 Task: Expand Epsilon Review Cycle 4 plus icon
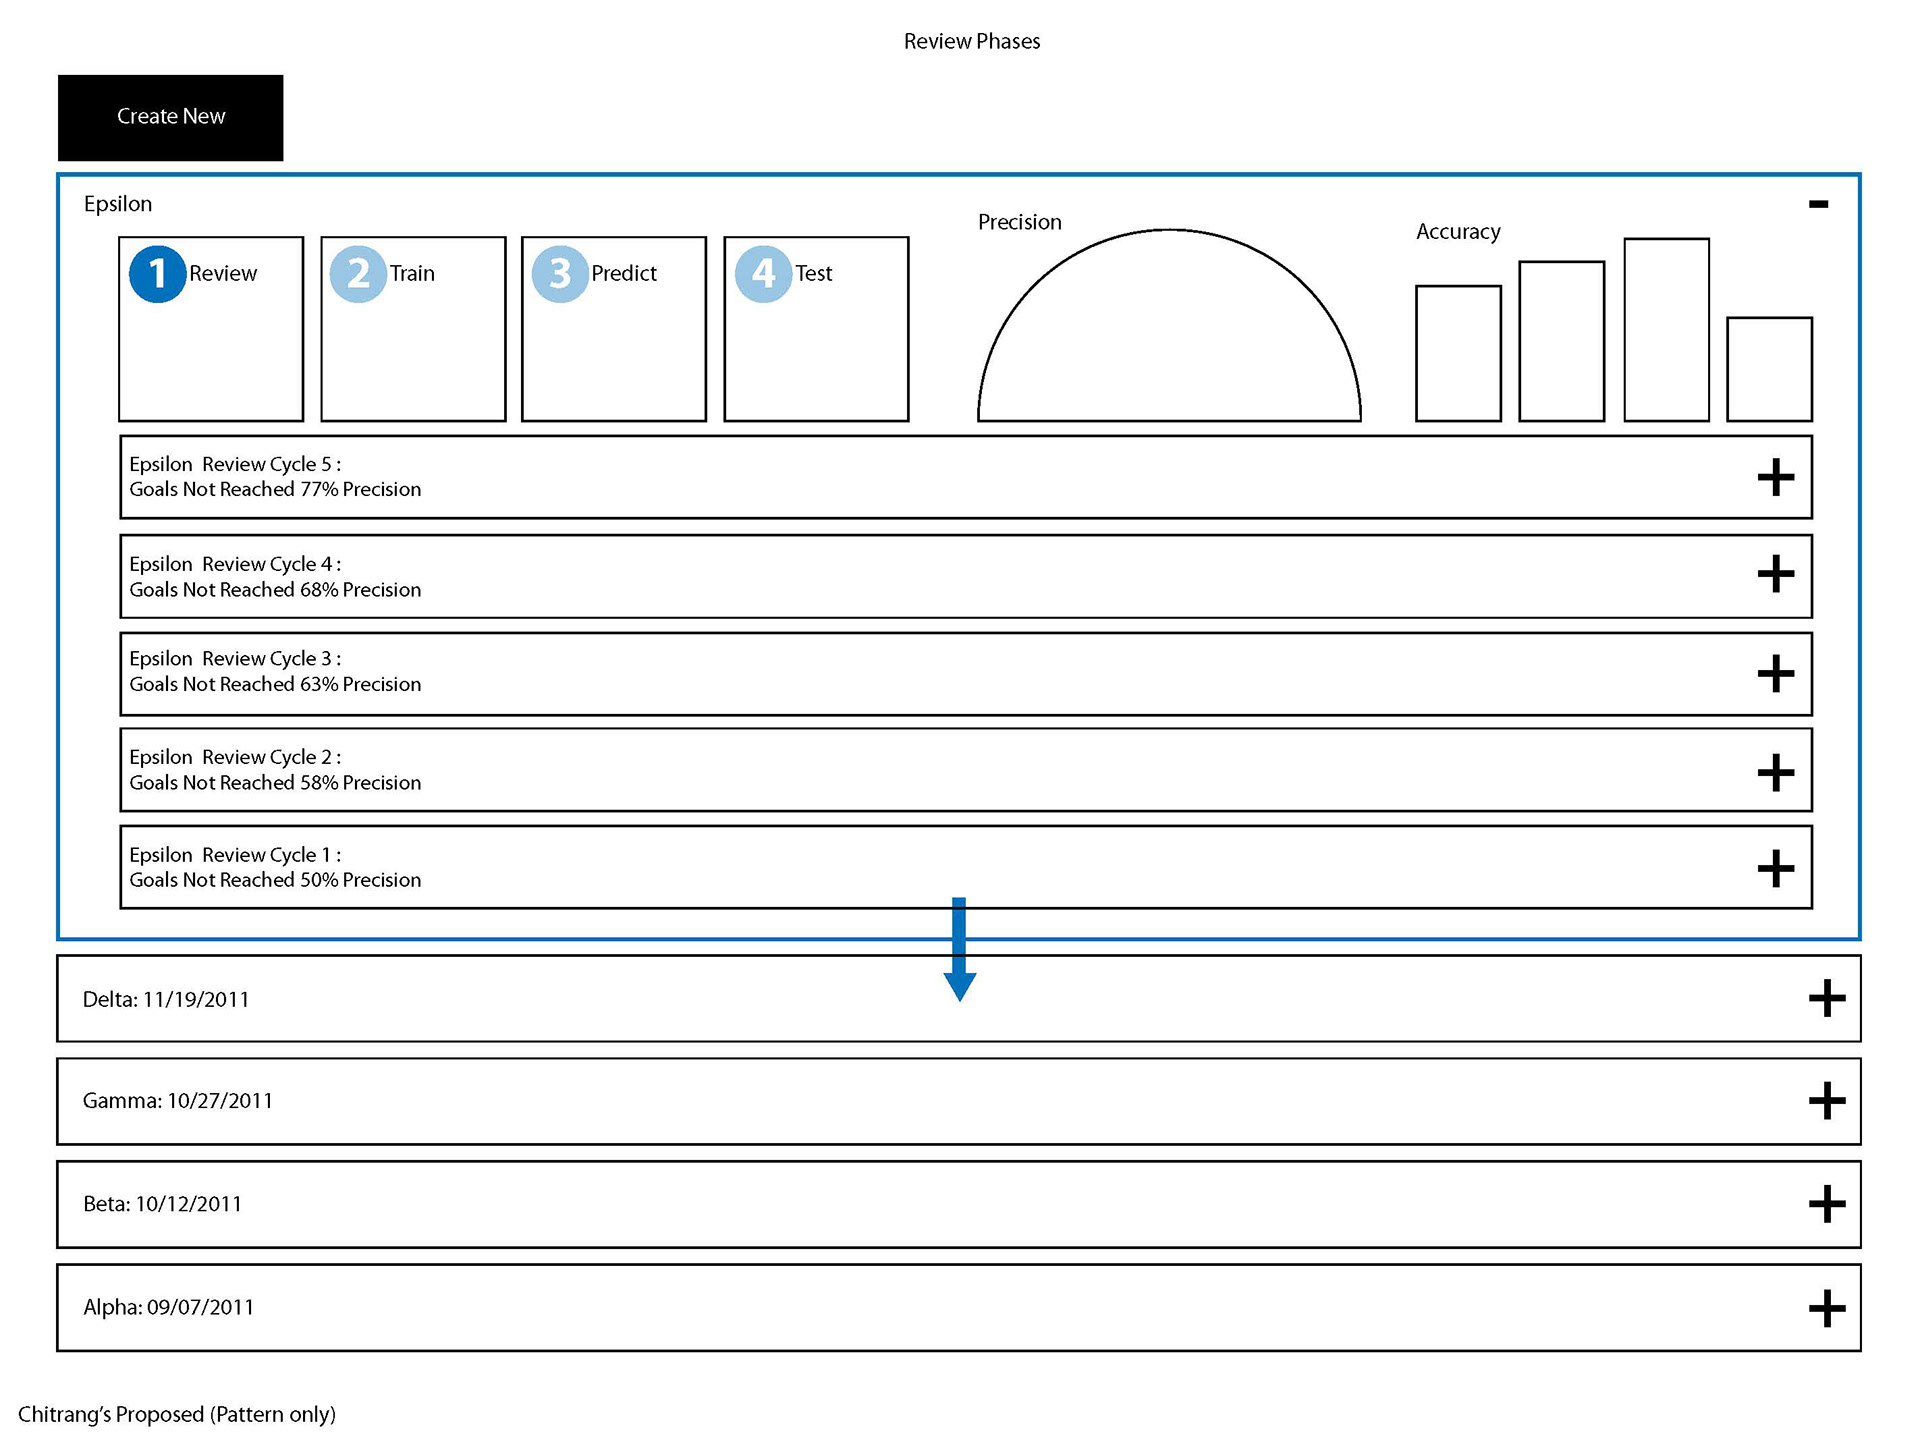click(x=1775, y=574)
